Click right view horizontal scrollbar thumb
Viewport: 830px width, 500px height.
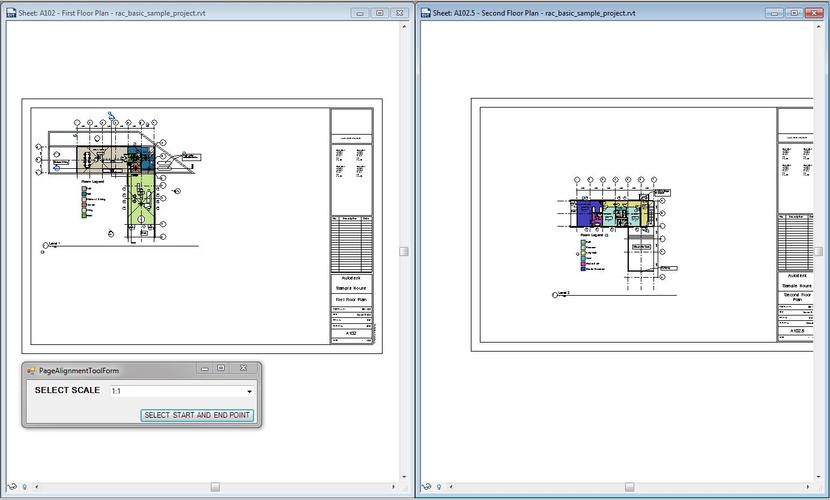(628, 487)
